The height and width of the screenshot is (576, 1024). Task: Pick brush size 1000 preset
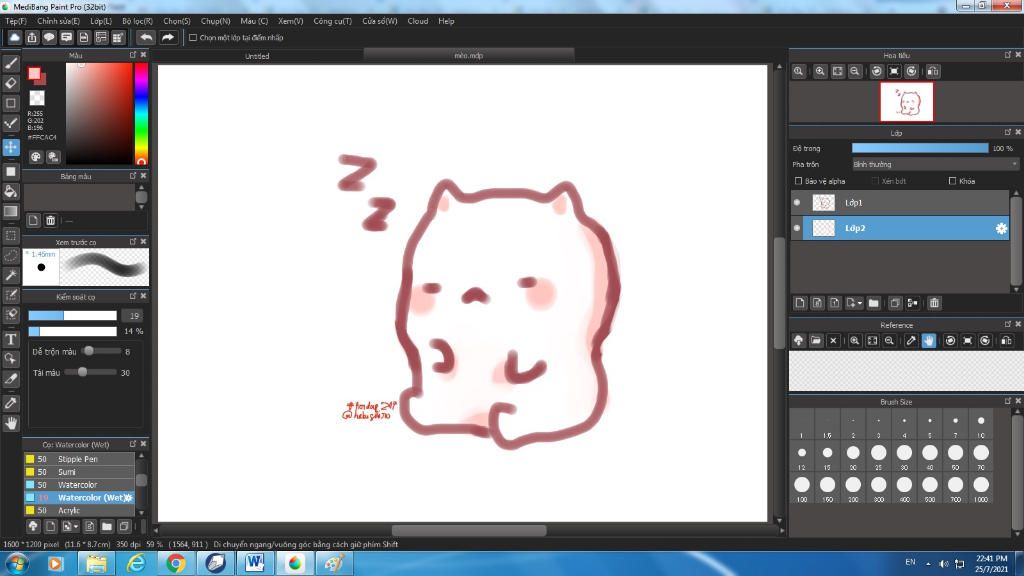click(981, 489)
